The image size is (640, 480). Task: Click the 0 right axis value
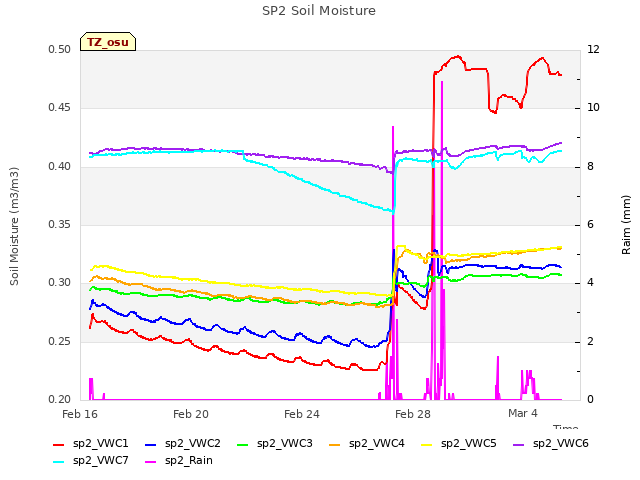[x=591, y=400]
